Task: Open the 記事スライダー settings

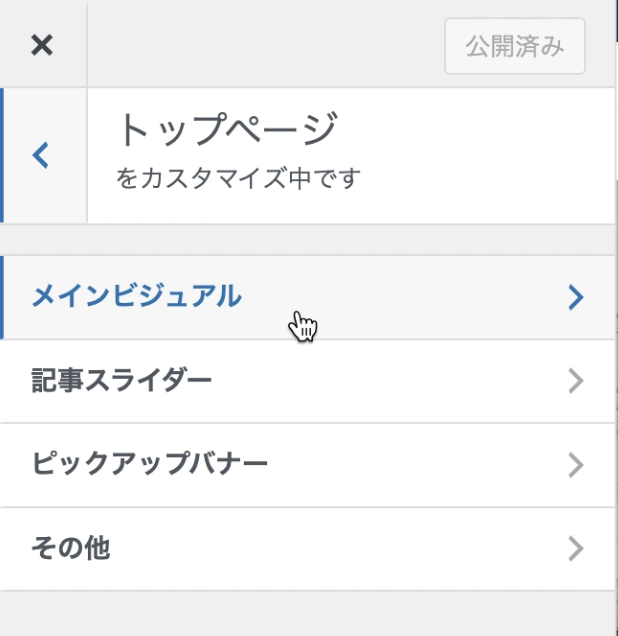Action: pyautogui.click(x=122, y=381)
